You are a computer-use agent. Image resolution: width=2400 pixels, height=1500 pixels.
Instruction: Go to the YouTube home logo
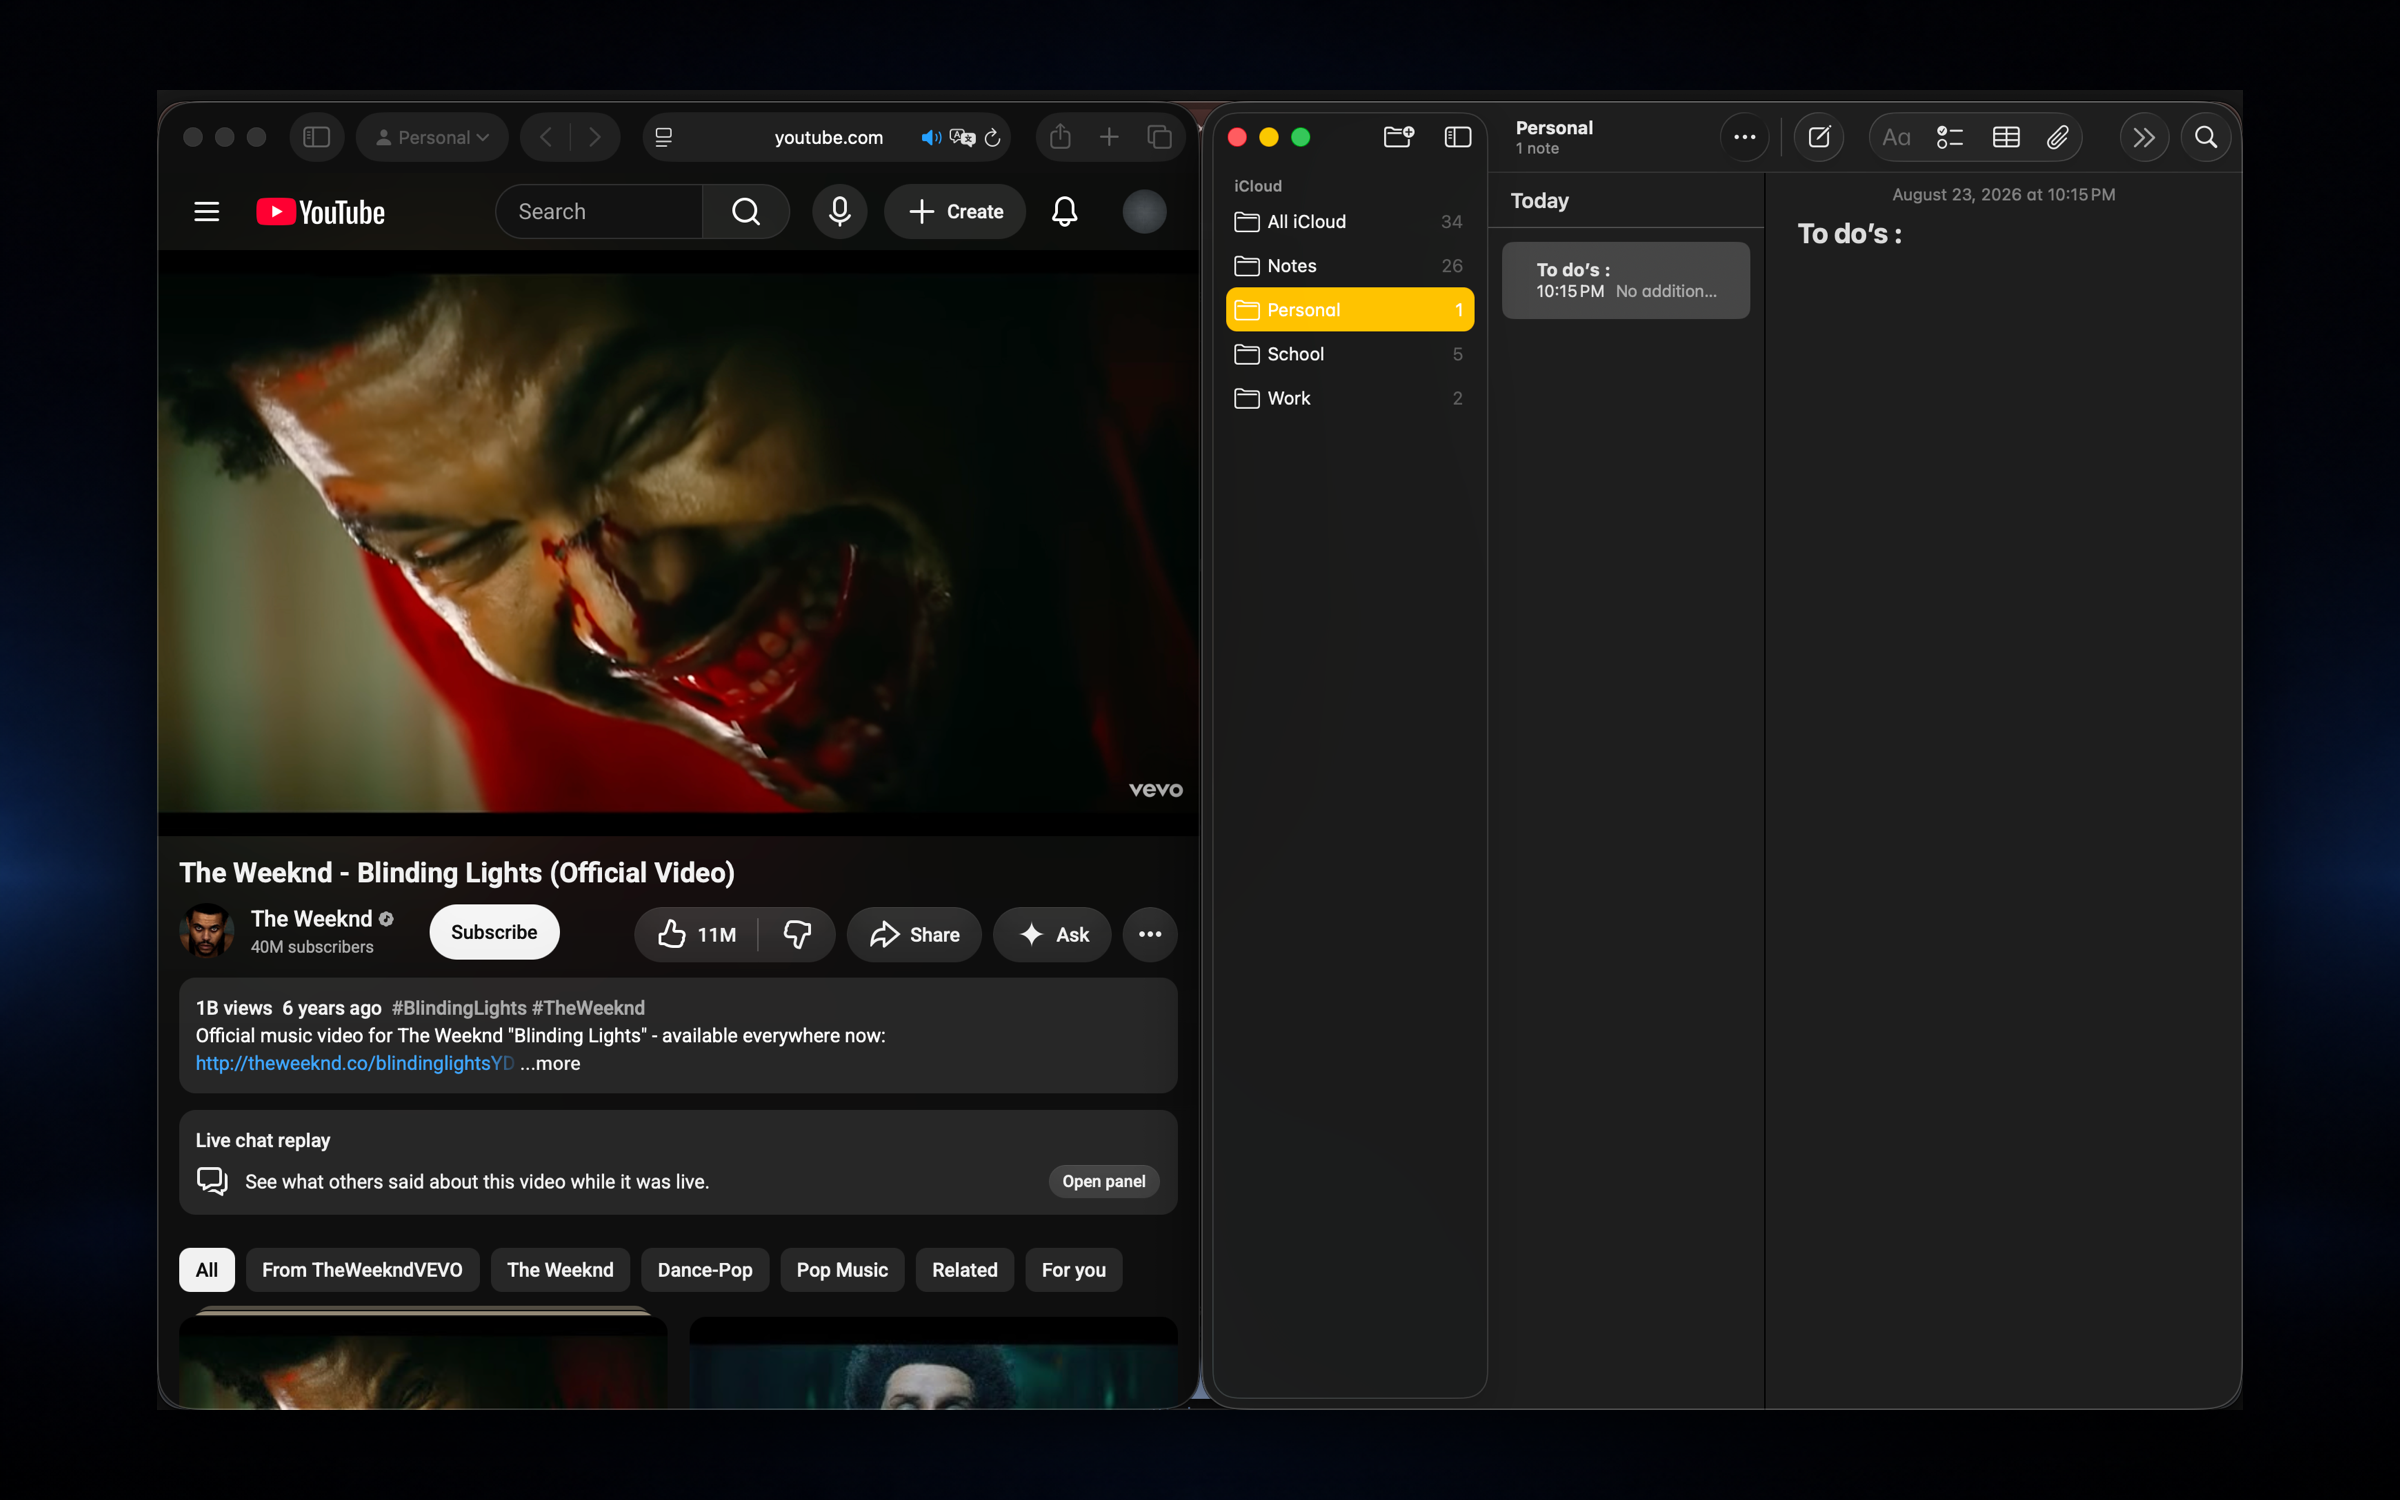coord(320,212)
